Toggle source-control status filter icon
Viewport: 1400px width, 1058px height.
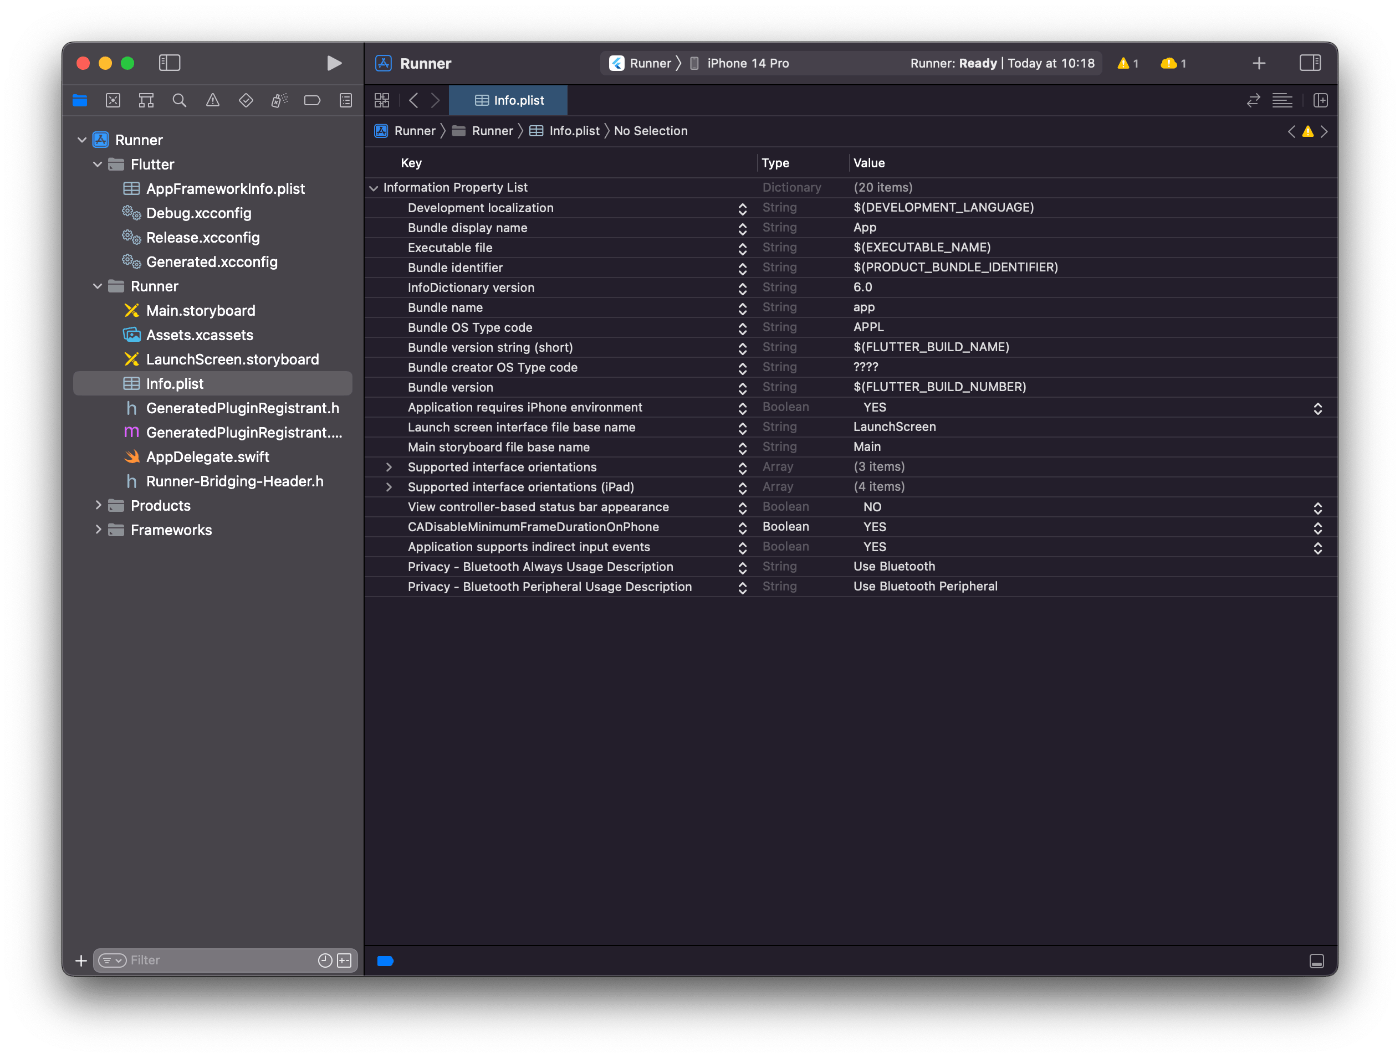click(344, 961)
